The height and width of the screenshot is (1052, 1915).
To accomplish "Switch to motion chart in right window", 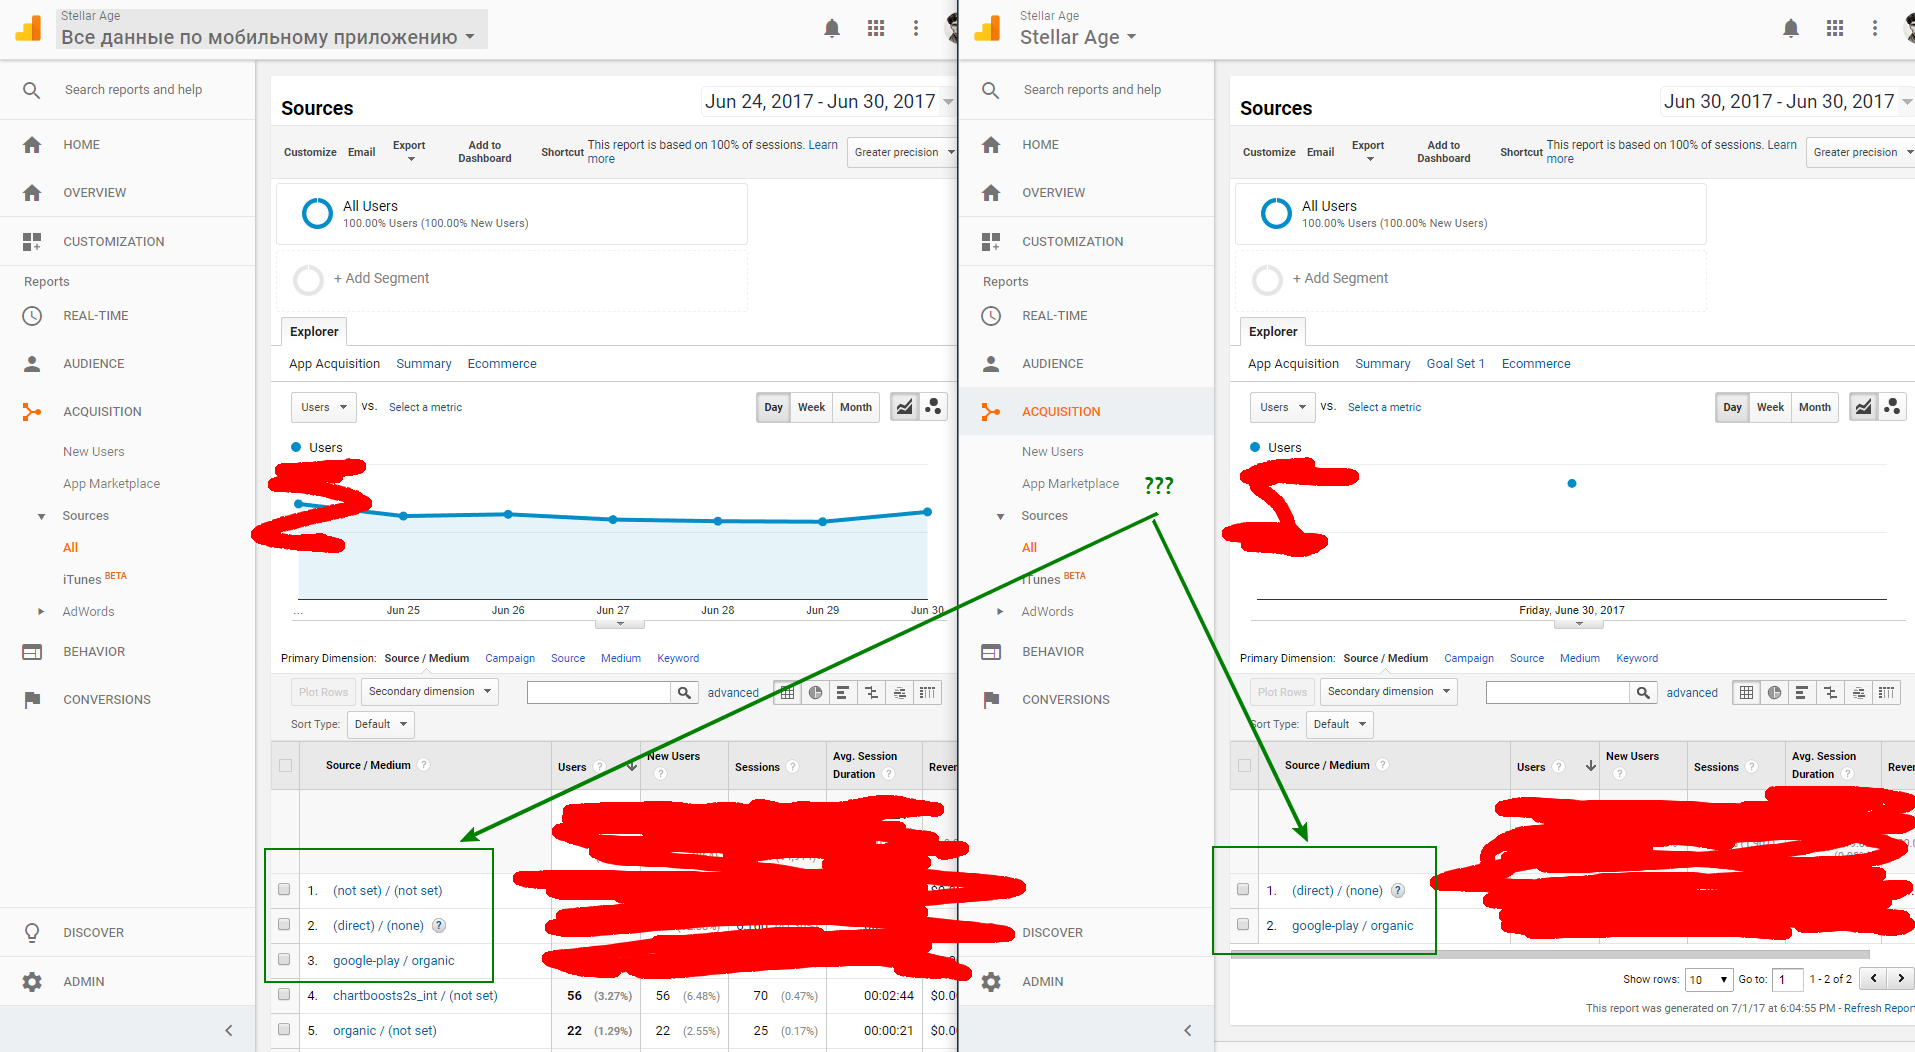I will click(1892, 407).
